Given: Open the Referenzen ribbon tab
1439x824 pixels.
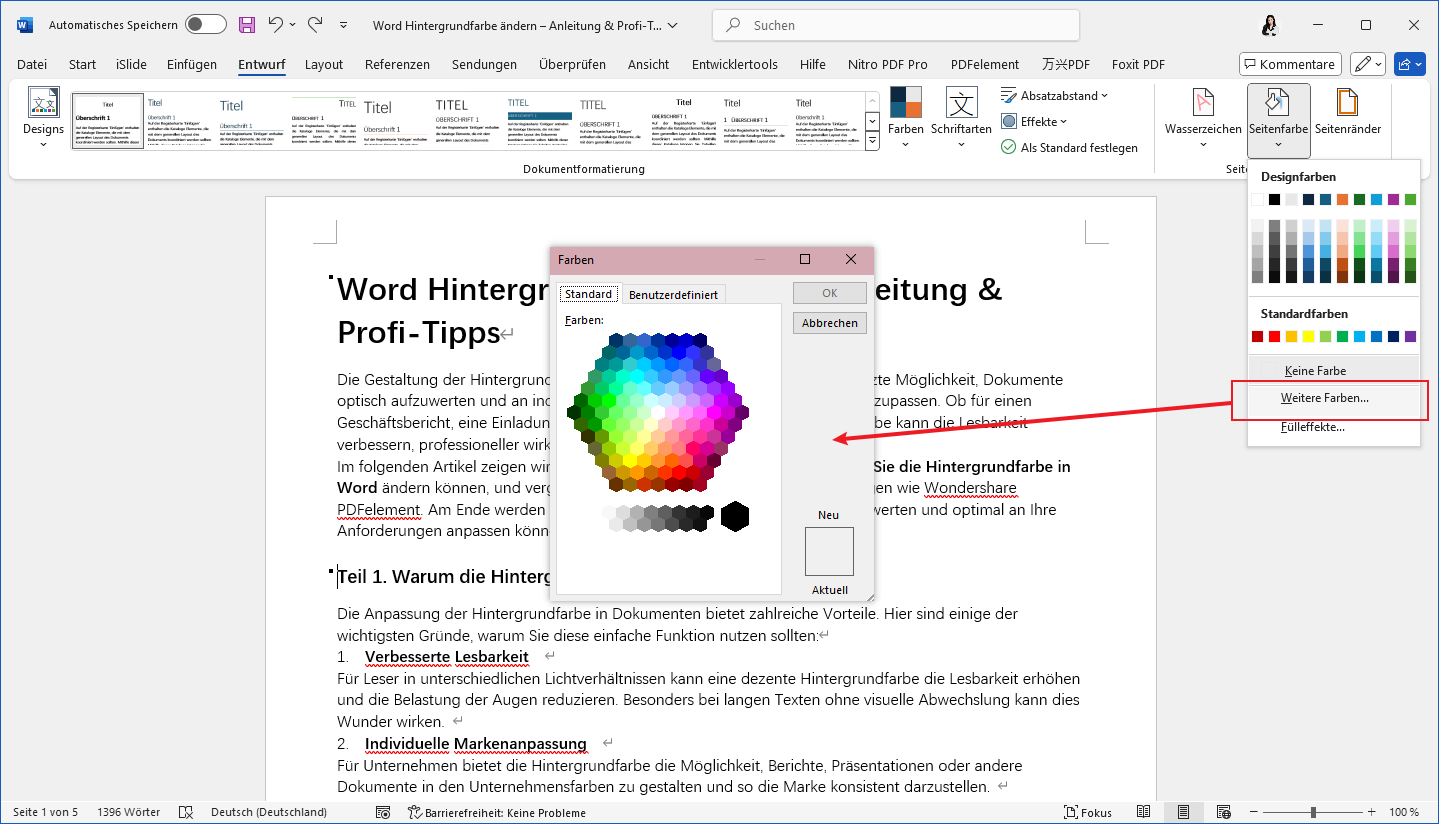Looking at the screenshot, I should 397,64.
